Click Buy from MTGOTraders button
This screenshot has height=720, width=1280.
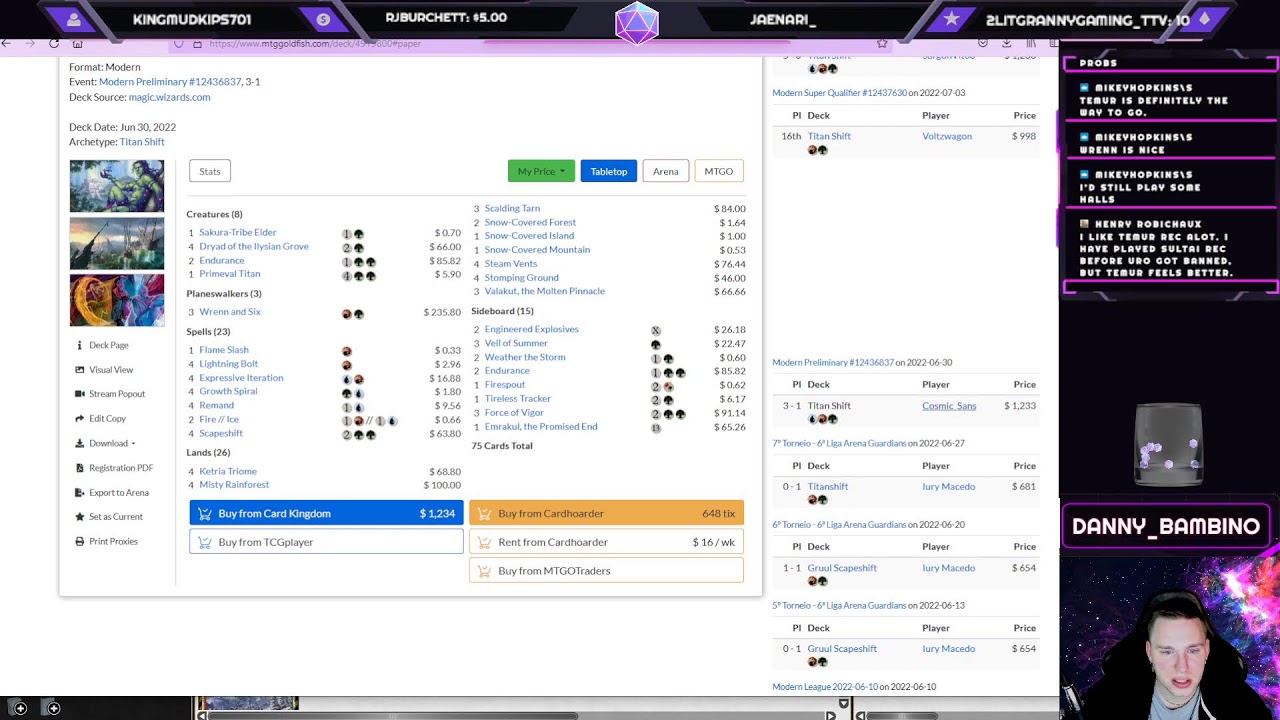click(x=606, y=570)
